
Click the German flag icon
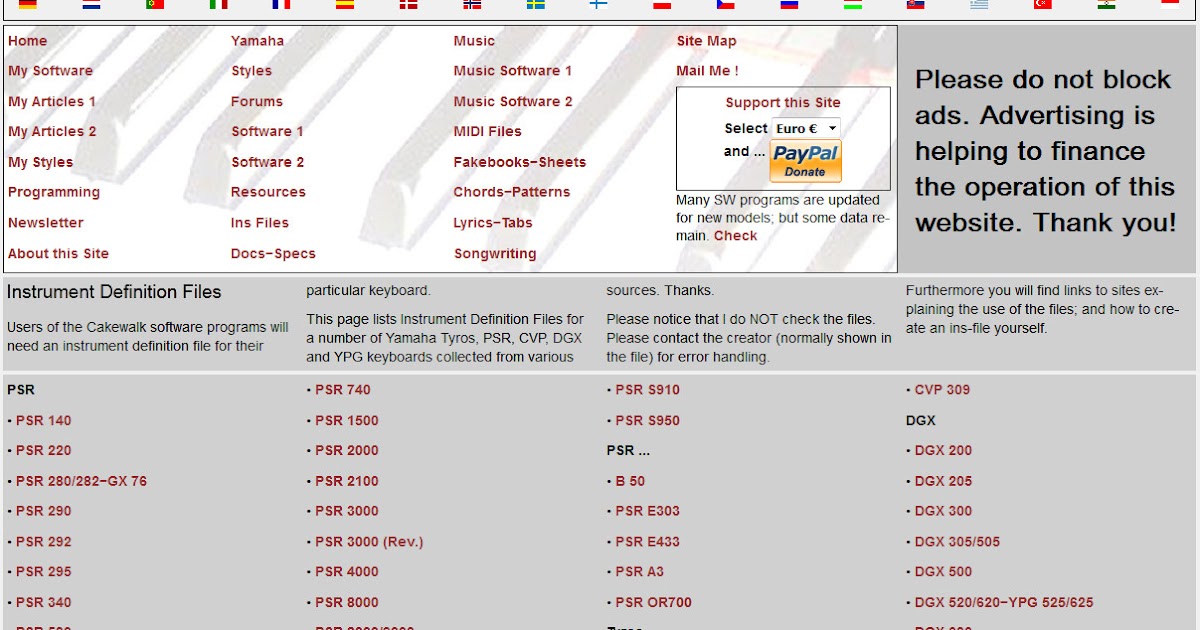28,4
